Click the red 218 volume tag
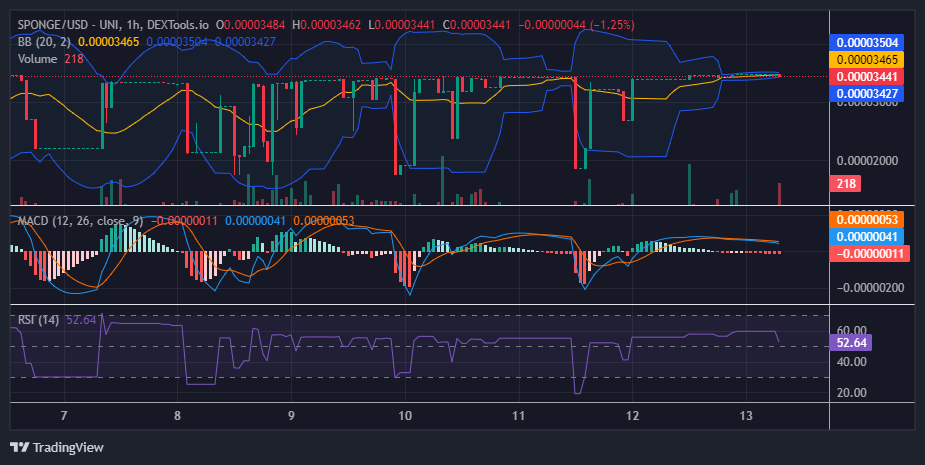This screenshot has width=925, height=465. (x=845, y=184)
